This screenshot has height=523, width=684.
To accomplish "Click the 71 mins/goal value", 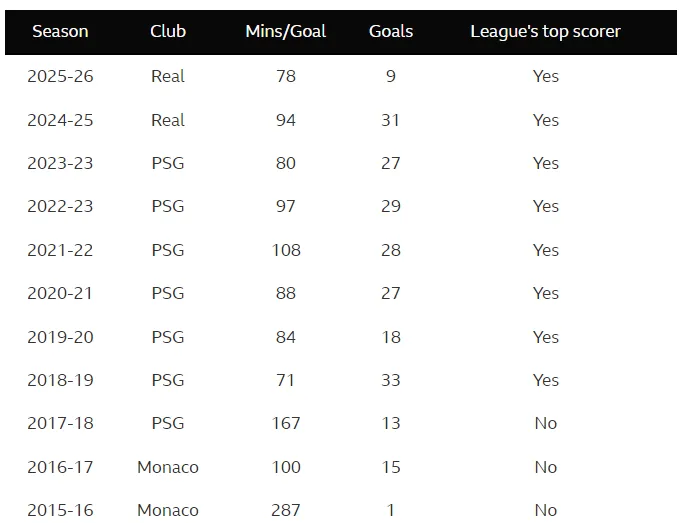I will coord(286,380).
